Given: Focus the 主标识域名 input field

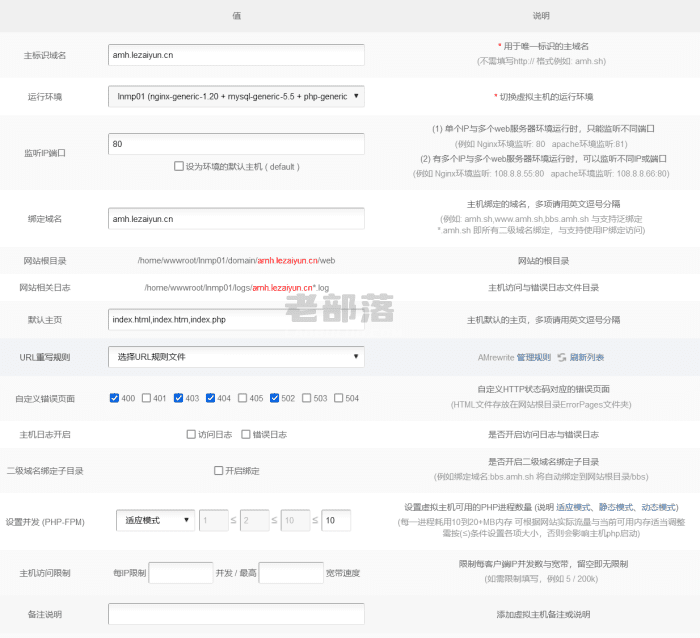Looking at the screenshot, I should [236, 55].
